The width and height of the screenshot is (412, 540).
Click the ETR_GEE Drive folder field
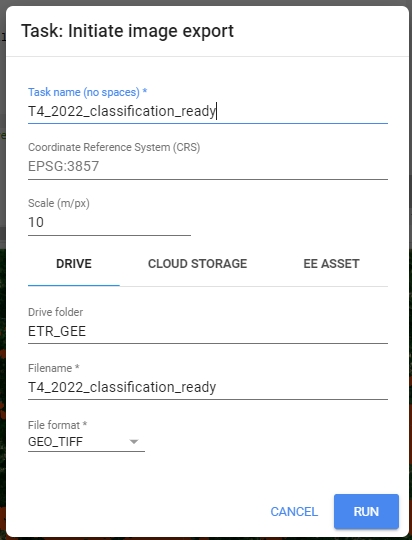click(208, 331)
